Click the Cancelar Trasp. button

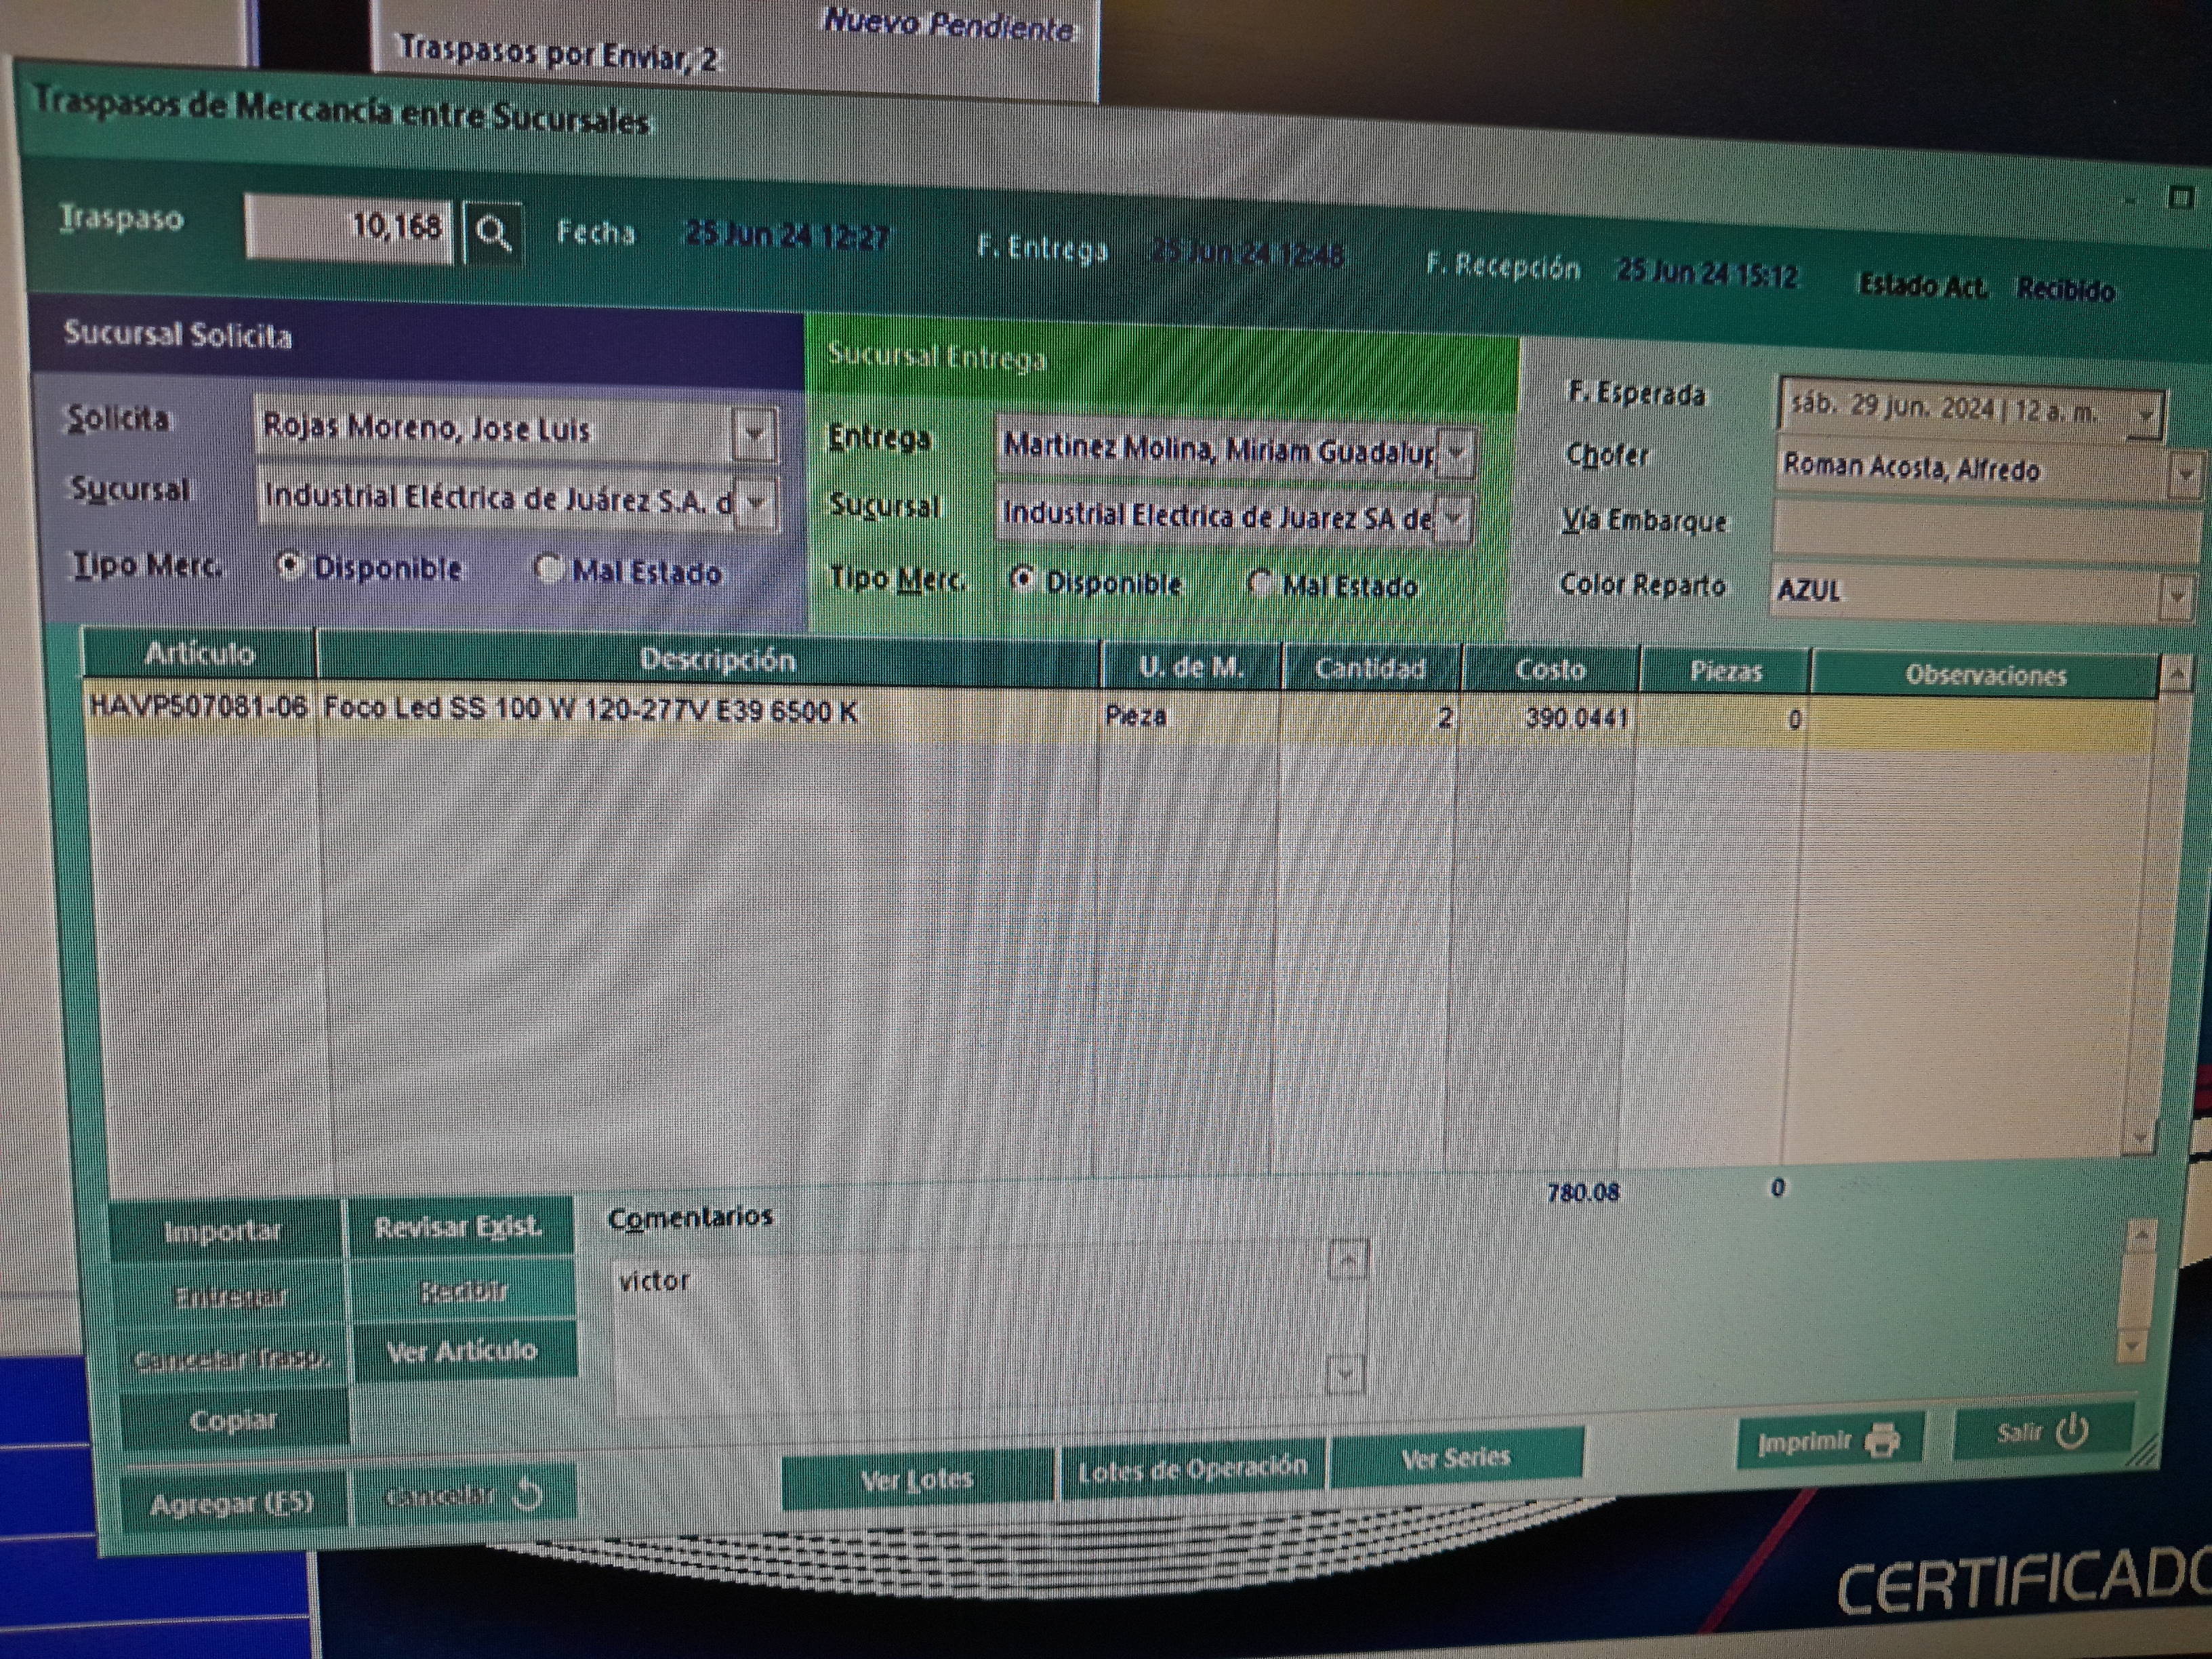tap(232, 1360)
